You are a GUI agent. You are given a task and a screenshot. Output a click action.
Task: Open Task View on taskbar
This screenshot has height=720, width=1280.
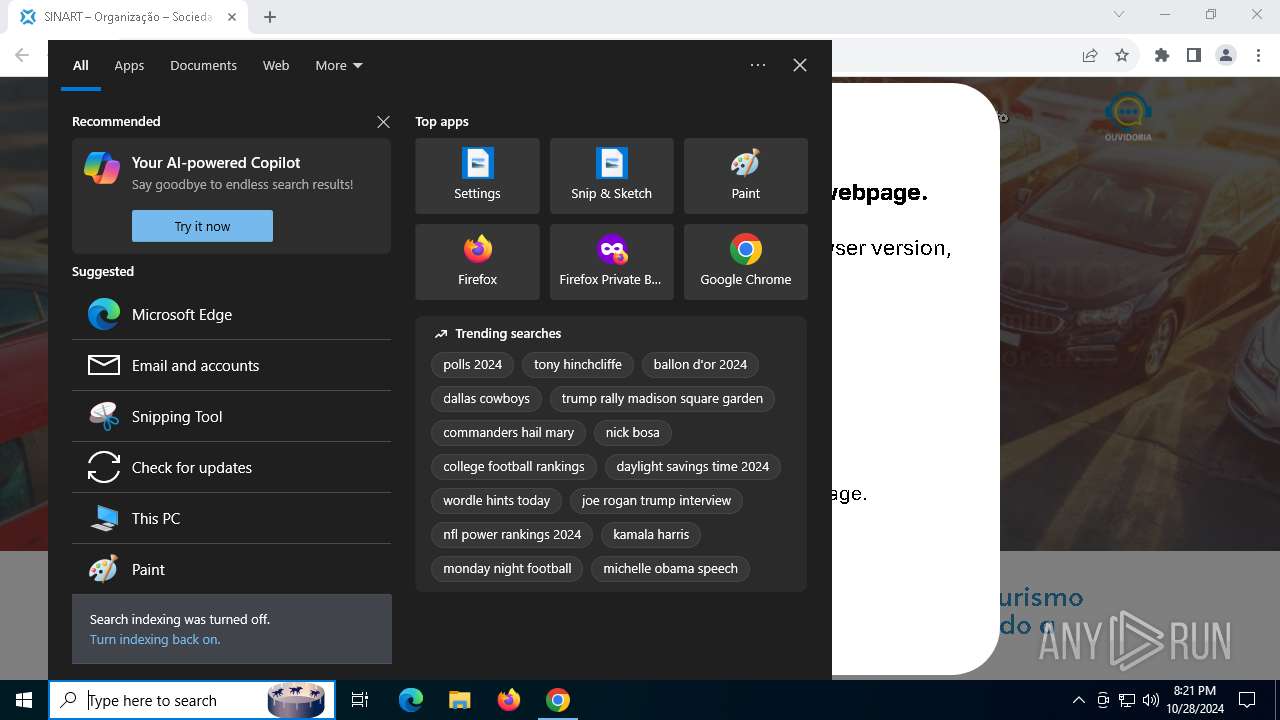click(360, 700)
